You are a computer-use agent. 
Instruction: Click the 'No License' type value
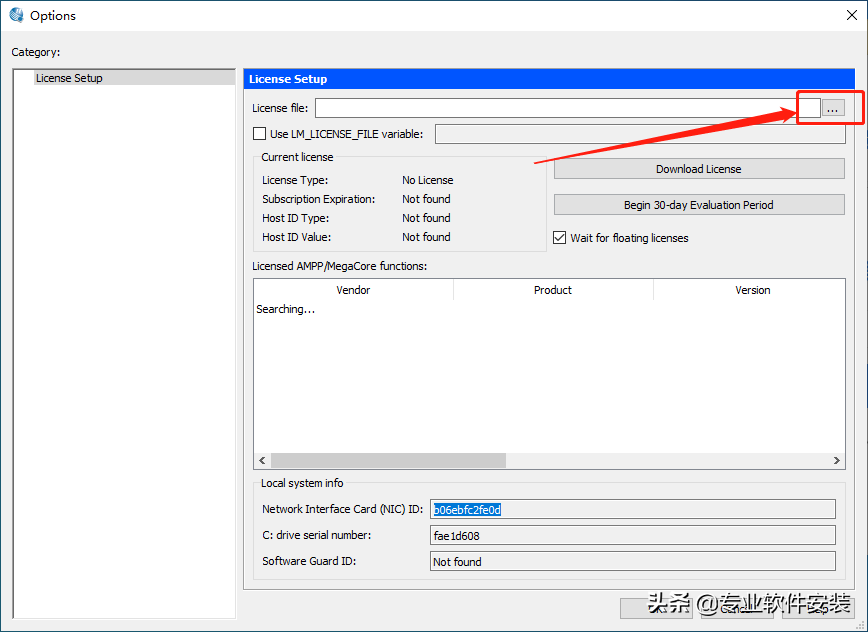(427, 180)
